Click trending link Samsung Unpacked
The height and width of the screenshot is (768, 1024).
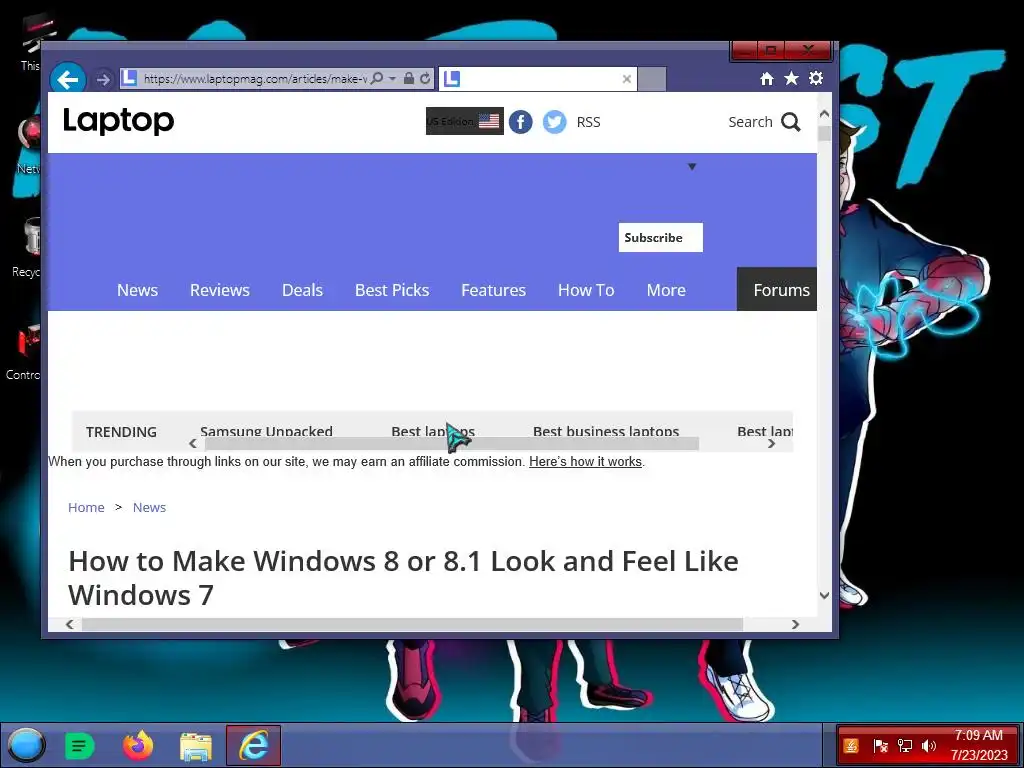pyautogui.click(x=266, y=431)
